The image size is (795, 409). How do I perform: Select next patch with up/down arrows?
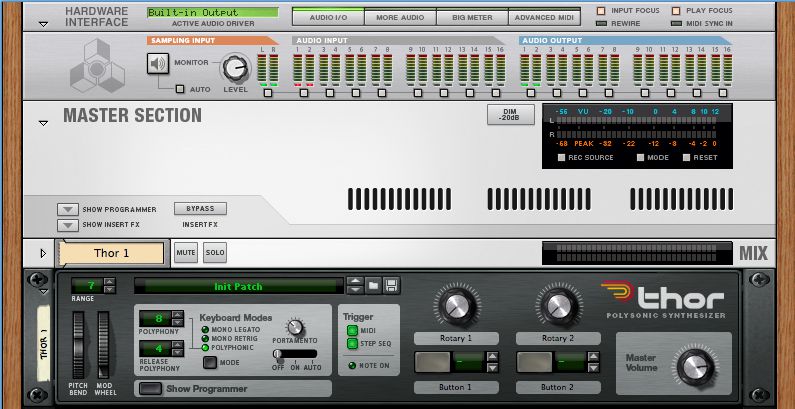[x=355, y=285]
